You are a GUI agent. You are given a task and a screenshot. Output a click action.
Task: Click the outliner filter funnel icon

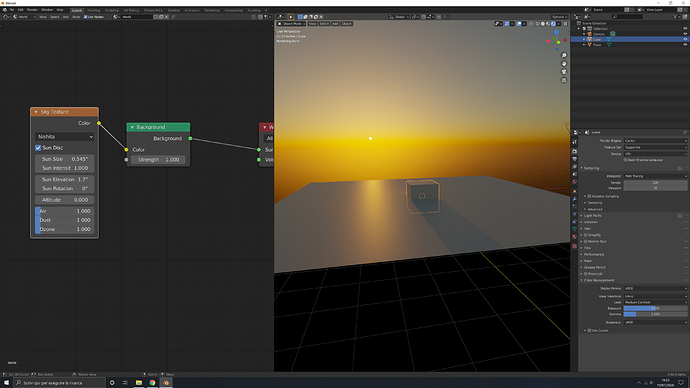675,17
